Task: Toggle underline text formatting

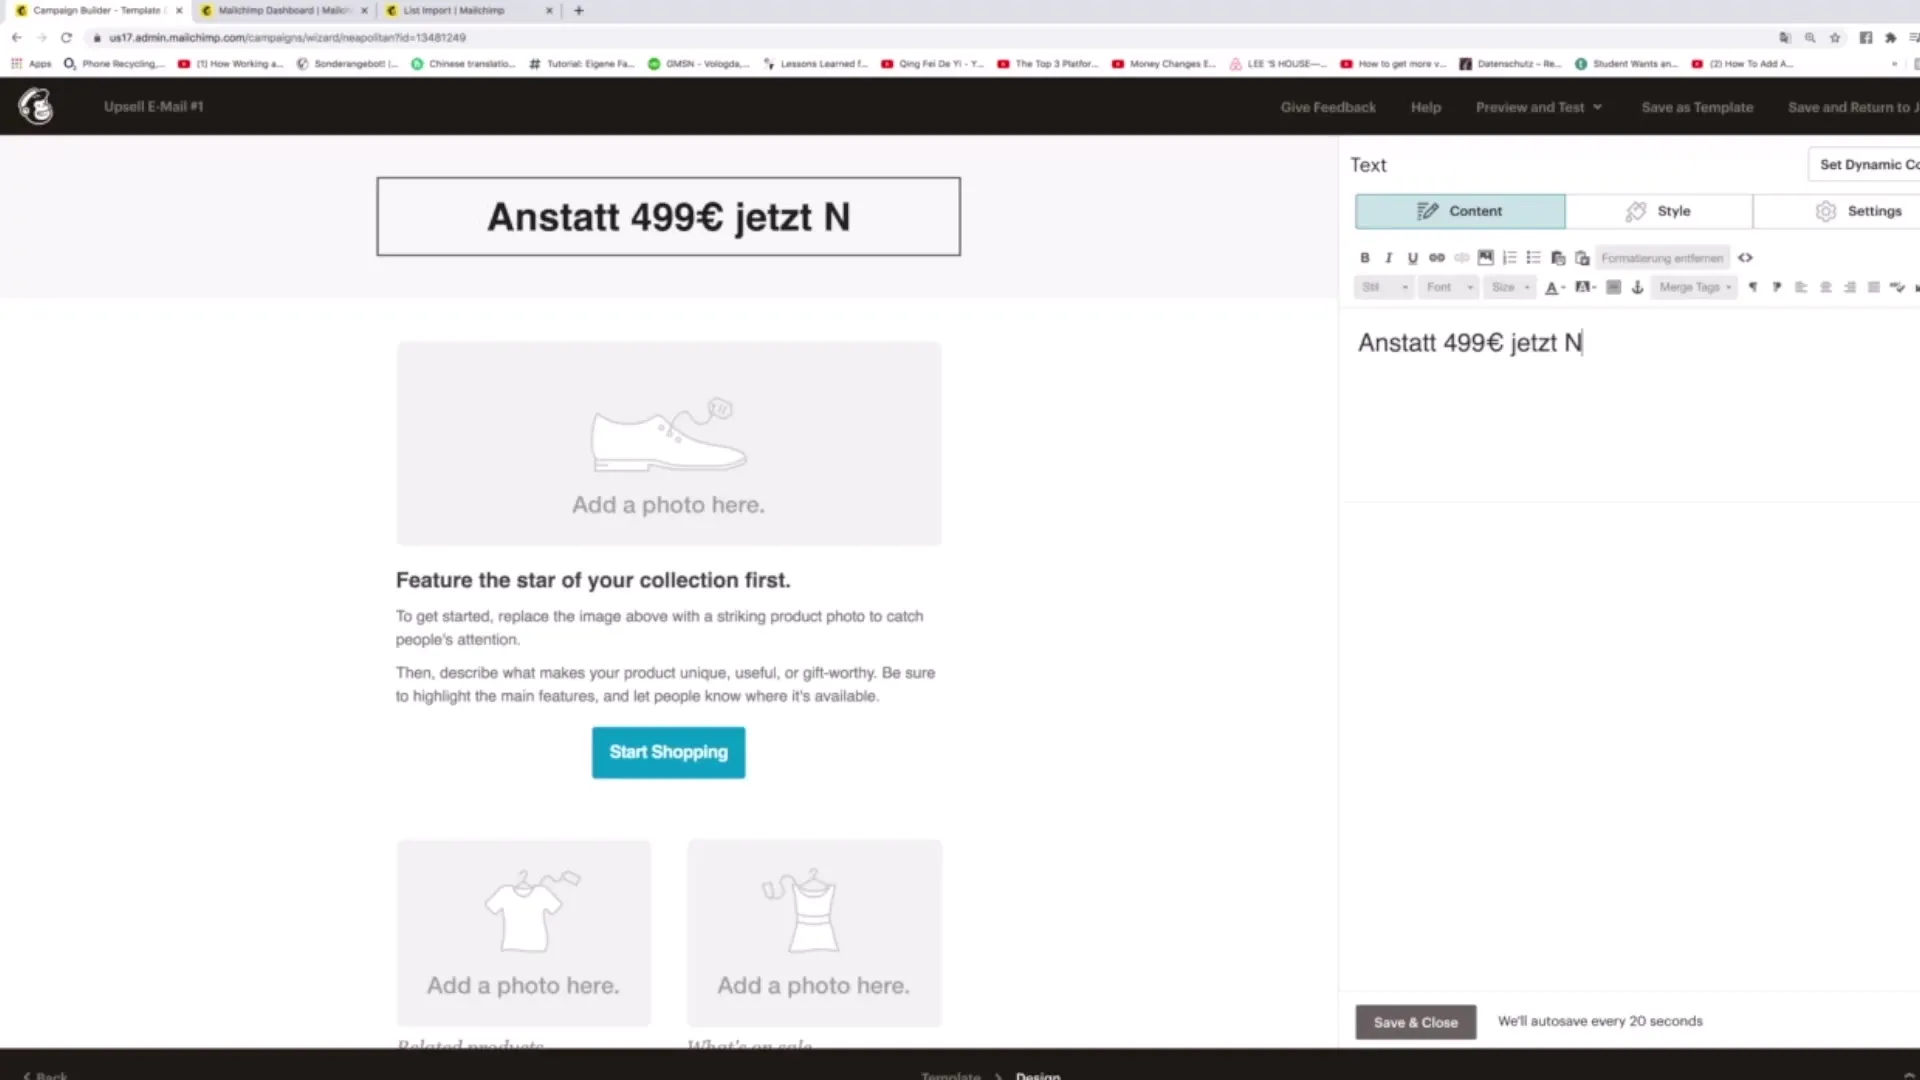Action: [1412, 257]
